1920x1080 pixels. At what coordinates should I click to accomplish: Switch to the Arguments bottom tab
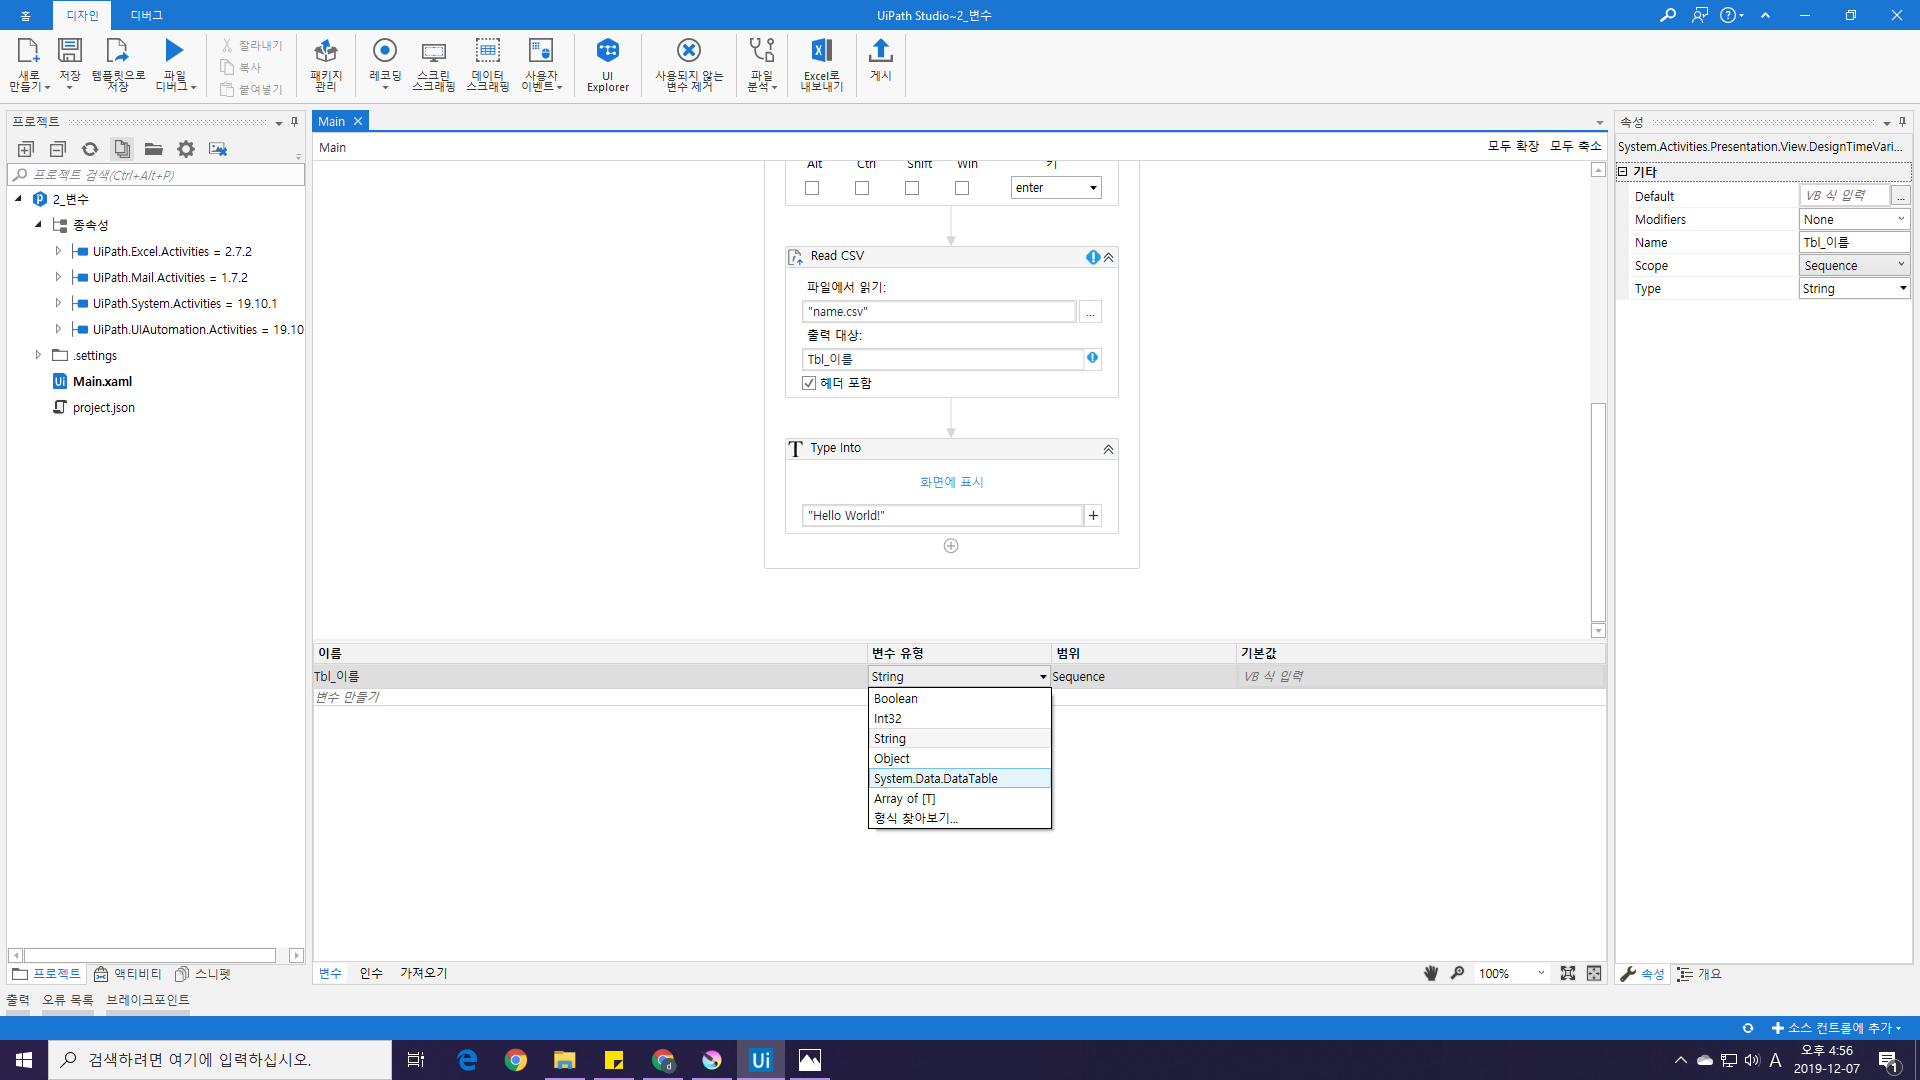pos(371,973)
